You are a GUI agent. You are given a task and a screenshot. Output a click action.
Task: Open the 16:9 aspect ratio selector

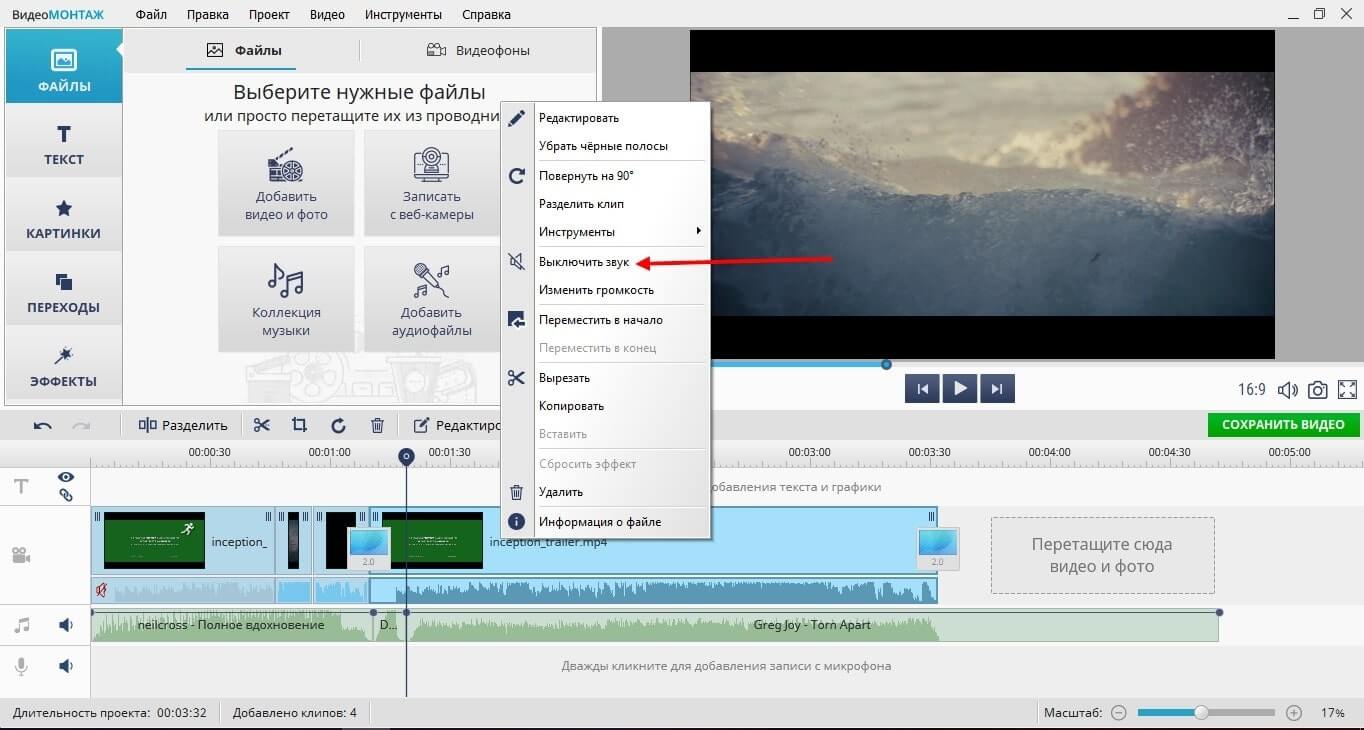click(1251, 390)
